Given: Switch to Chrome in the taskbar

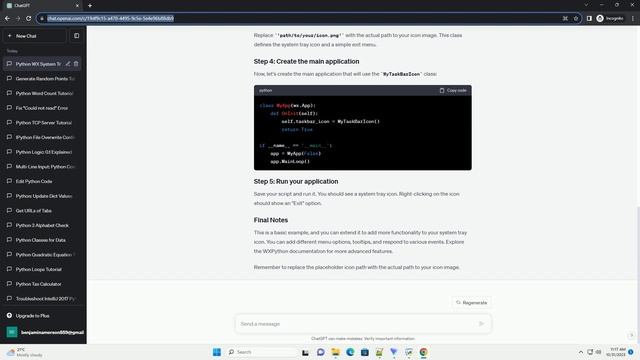Looking at the screenshot, I should coord(424,352).
